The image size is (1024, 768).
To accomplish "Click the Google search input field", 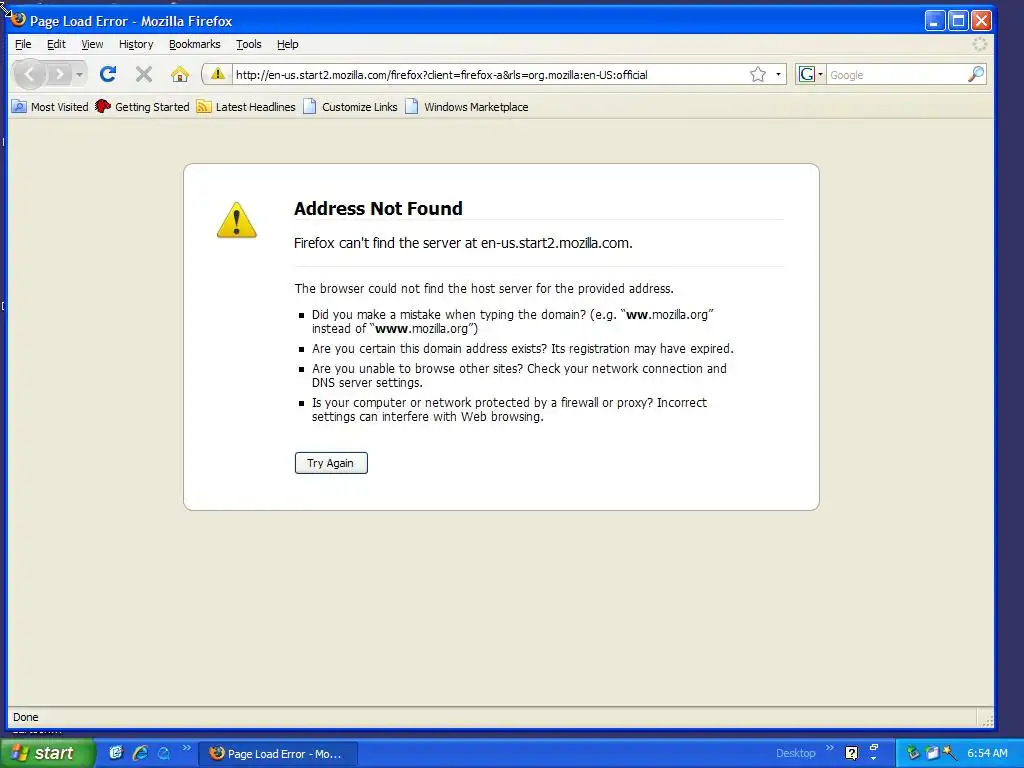I will tap(897, 74).
